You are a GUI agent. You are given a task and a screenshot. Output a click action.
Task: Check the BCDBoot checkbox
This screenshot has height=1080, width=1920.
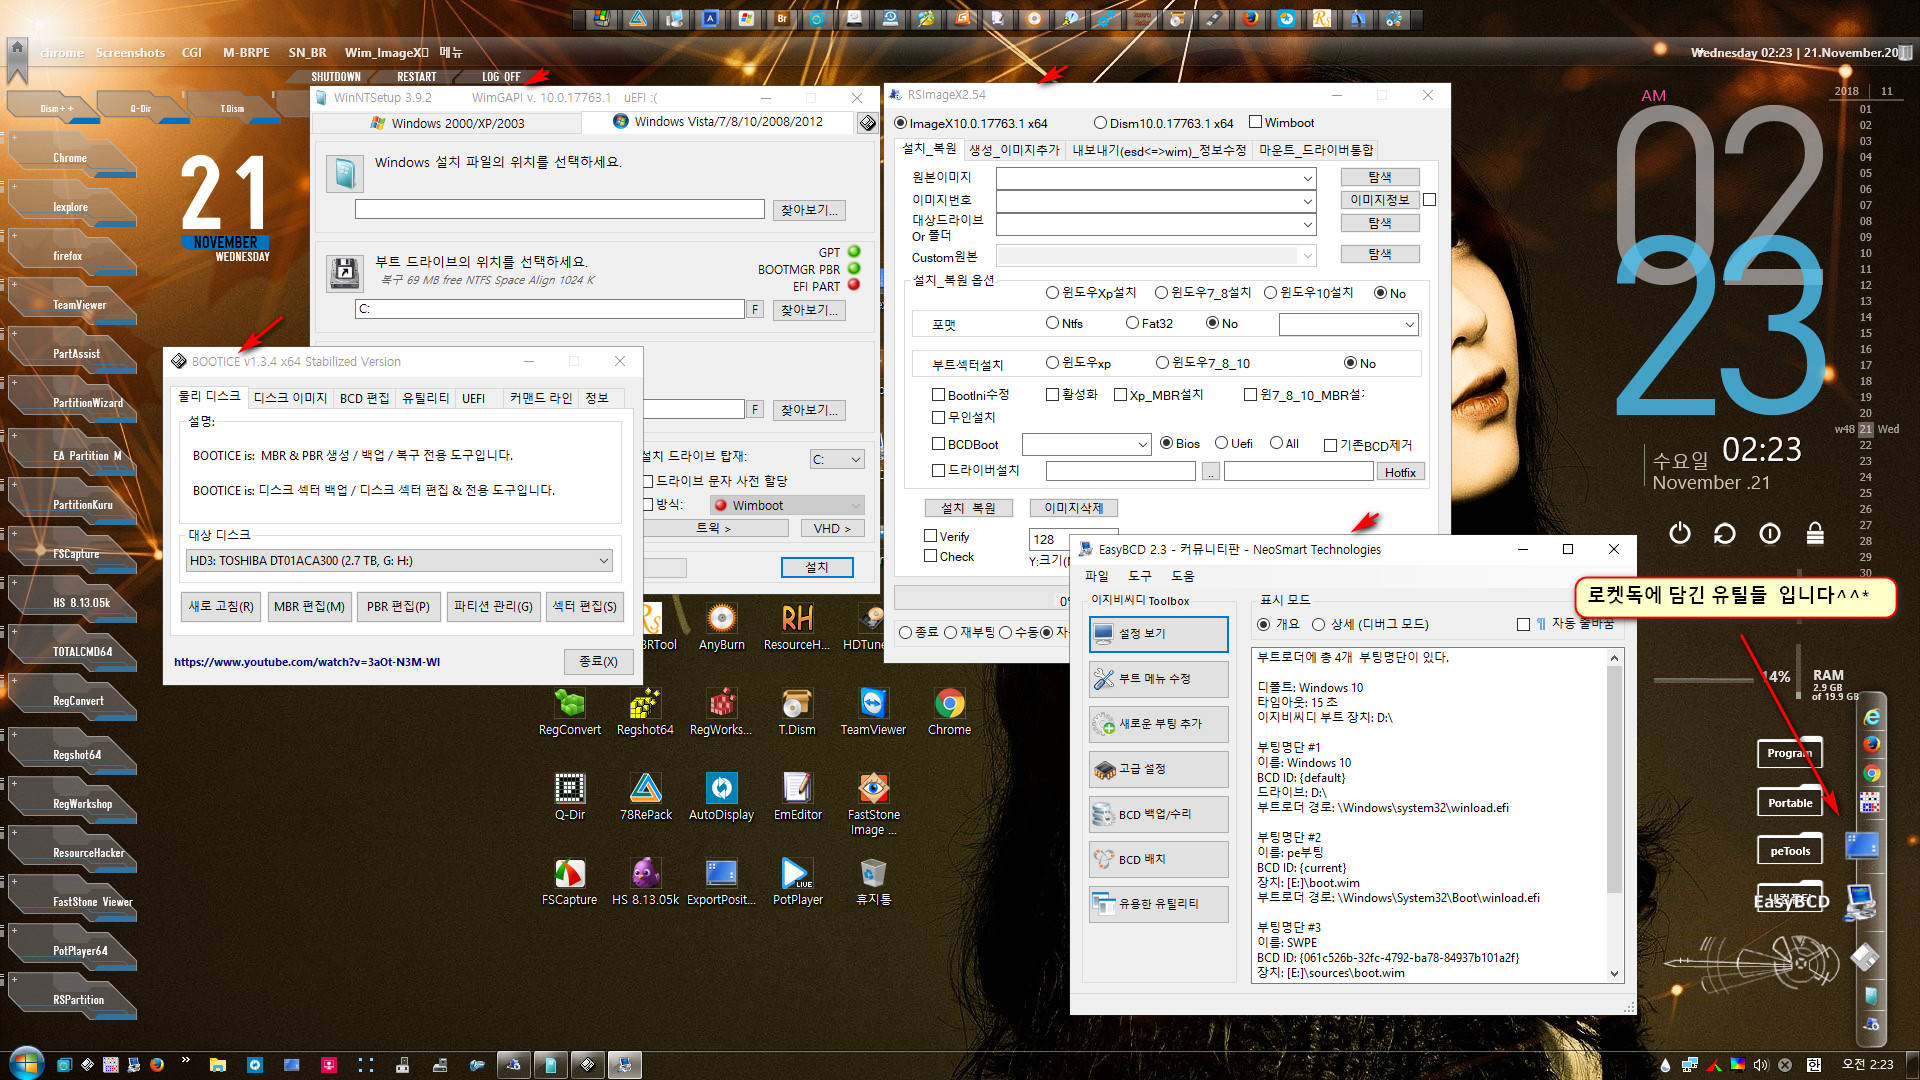coord(938,444)
